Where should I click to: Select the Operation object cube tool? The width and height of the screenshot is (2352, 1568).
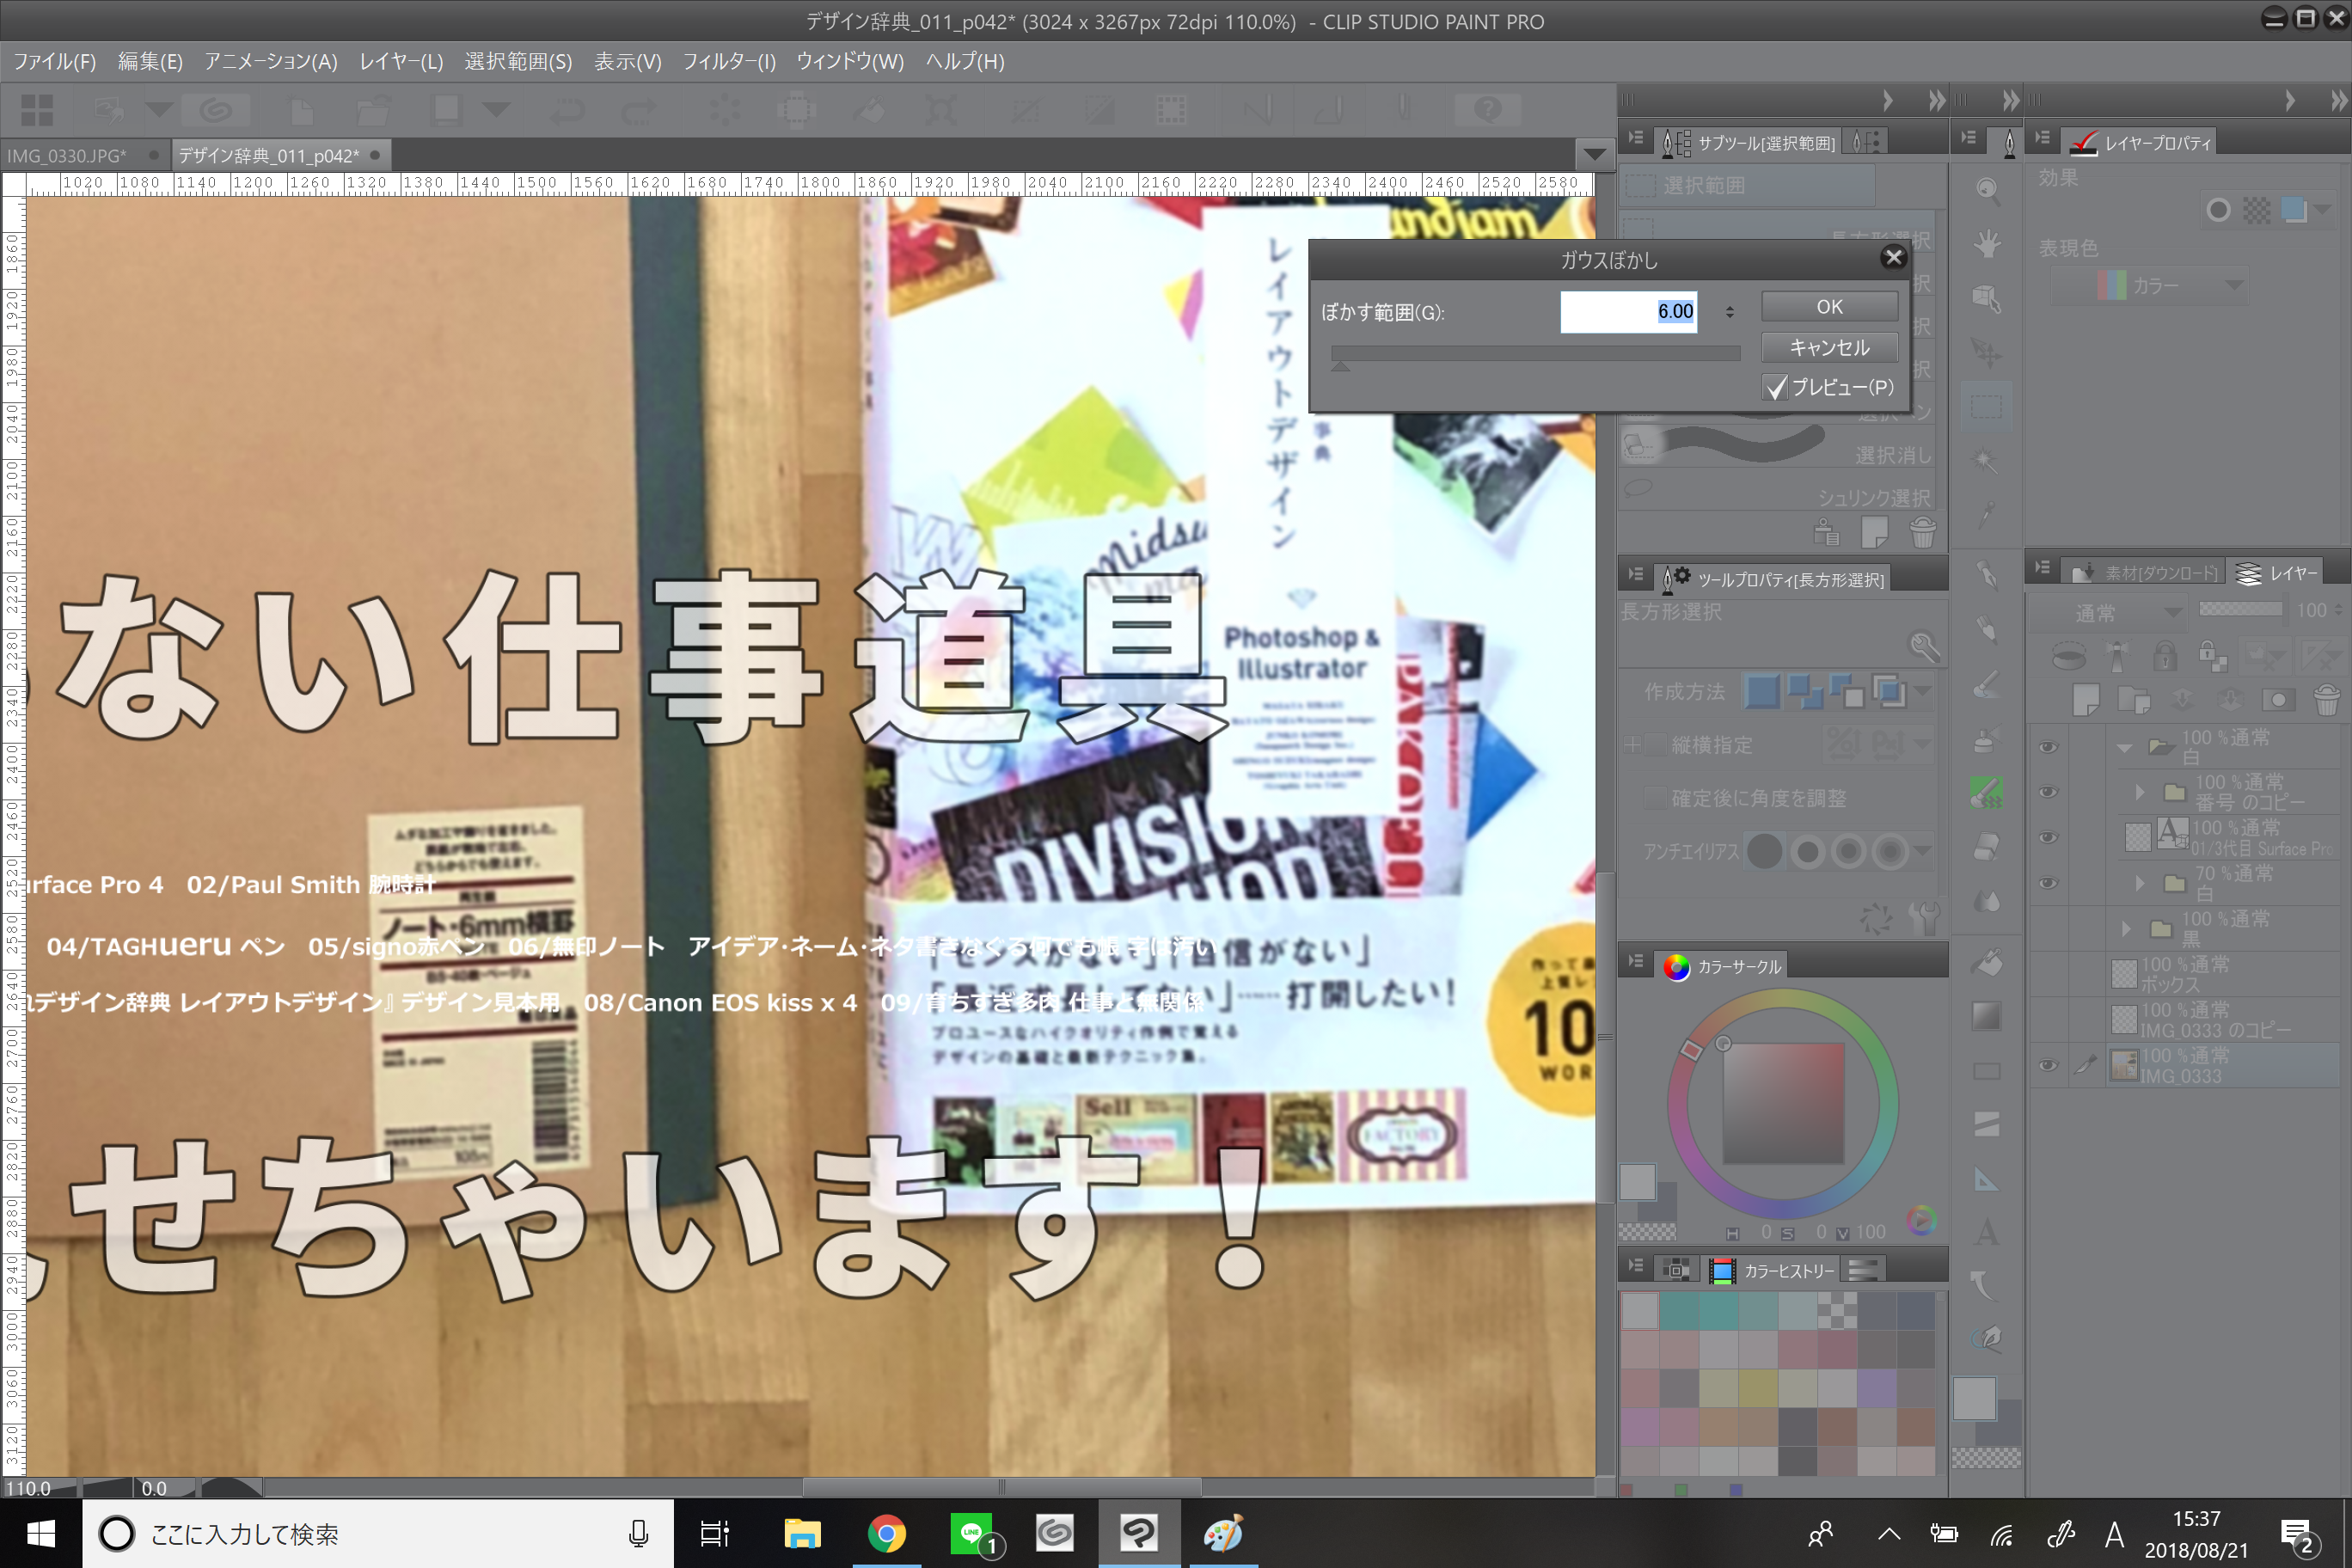1987,298
